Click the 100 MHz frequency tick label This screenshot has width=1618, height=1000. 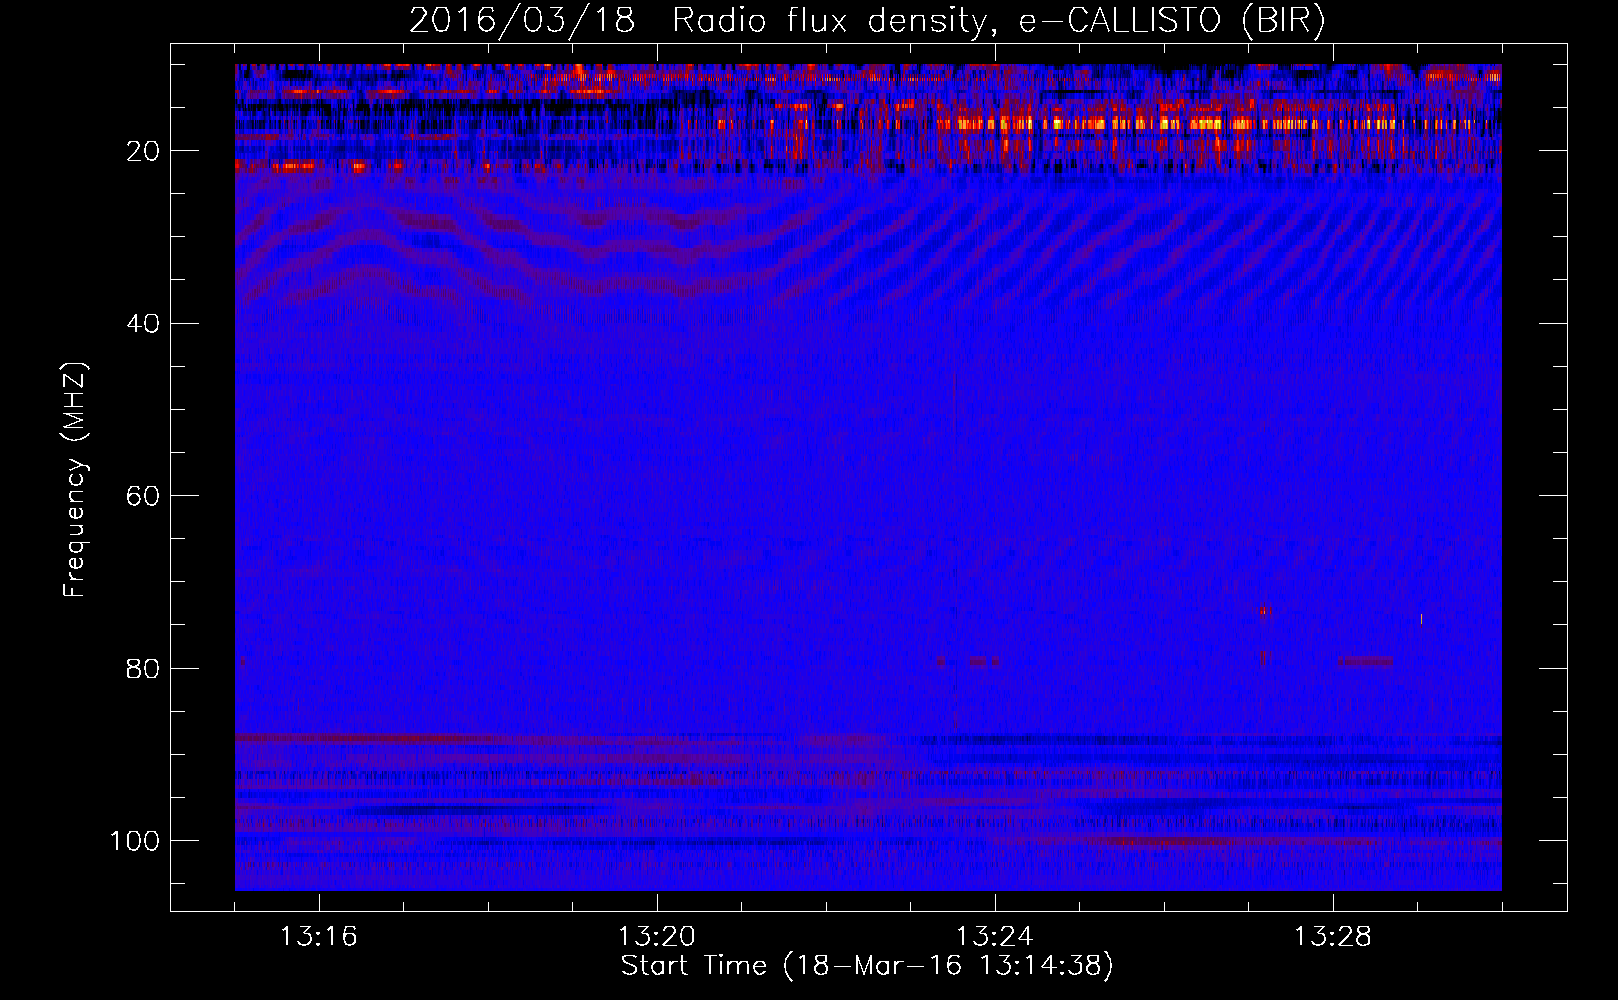click(x=135, y=841)
